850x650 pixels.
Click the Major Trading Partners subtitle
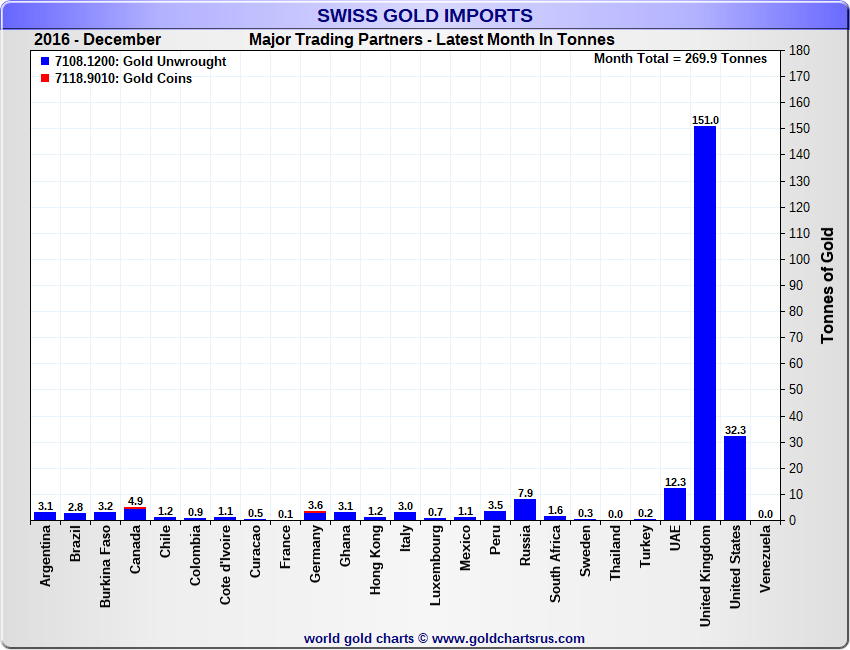[x=431, y=40]
